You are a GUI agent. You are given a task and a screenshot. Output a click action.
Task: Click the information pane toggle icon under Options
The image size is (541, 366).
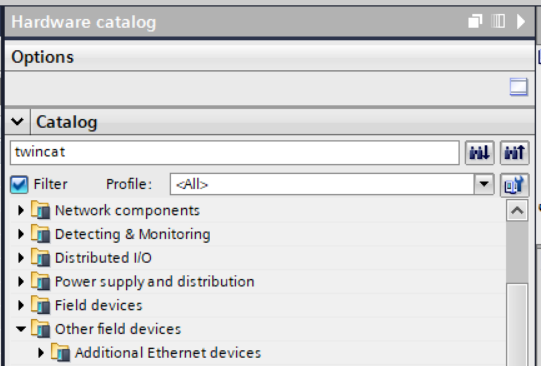point(519,87)
